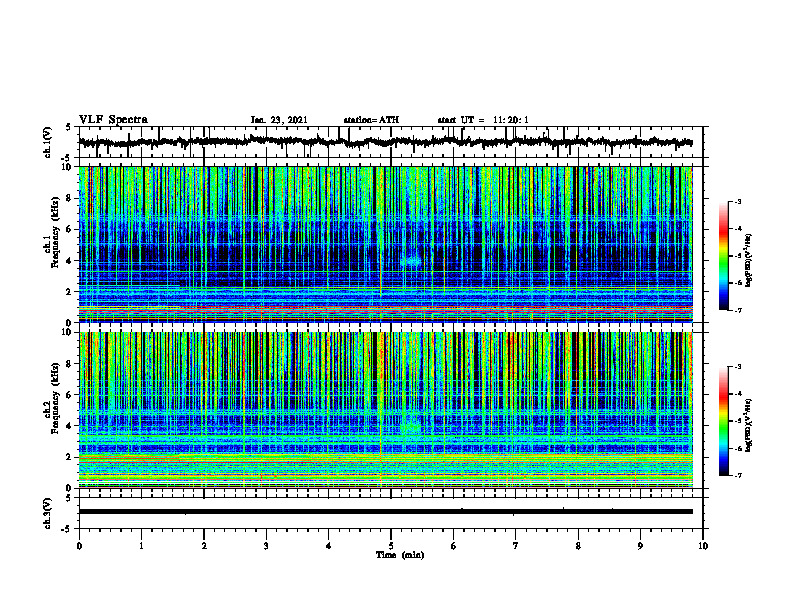Select the "start UT = 11:20: 1" text
Viewport: 792px width, 612px height.
[x=483, y=120]
